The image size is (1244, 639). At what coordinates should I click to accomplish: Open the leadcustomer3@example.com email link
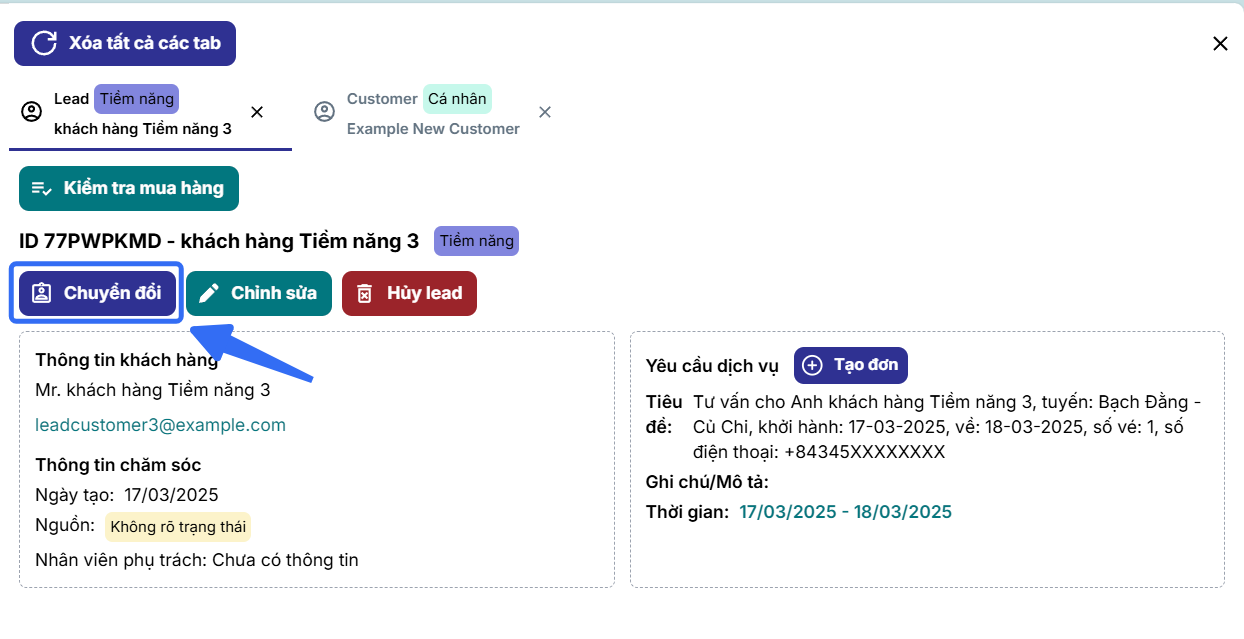161,425
